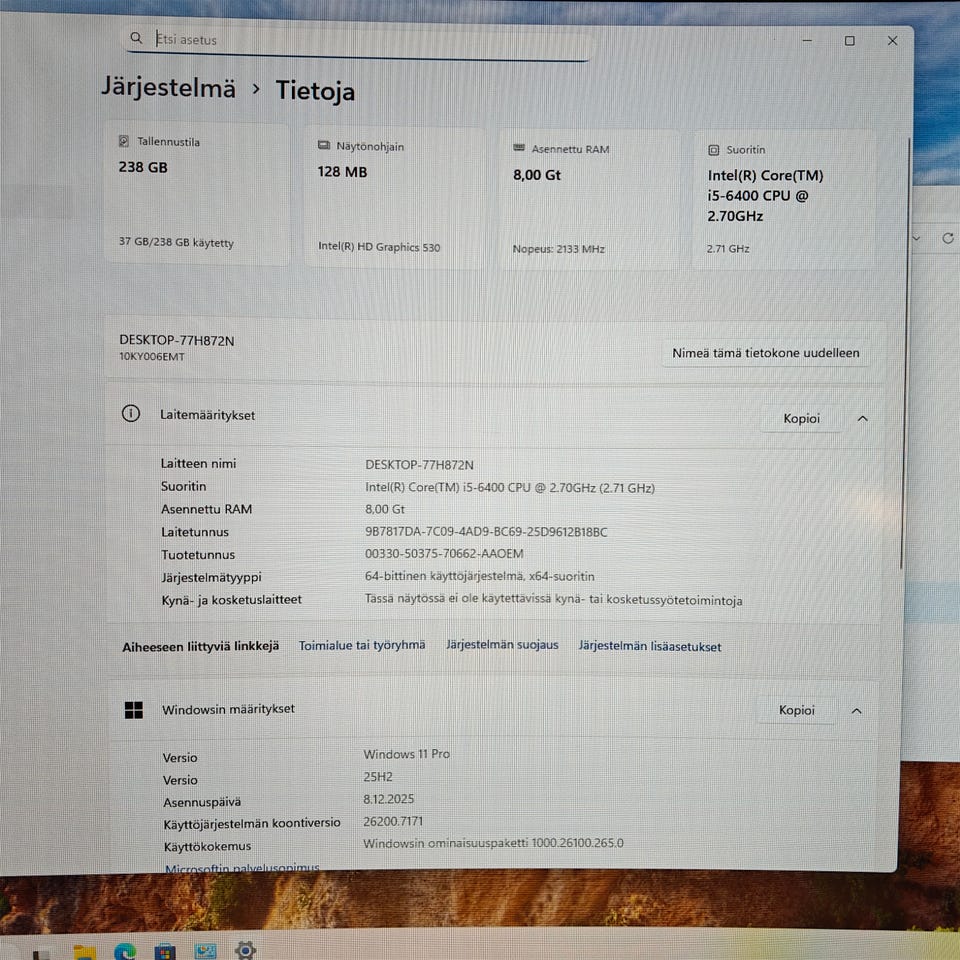Open Järjestelmän suojaus link
Screen dimensions: 960x960
(x=502, y=645)
